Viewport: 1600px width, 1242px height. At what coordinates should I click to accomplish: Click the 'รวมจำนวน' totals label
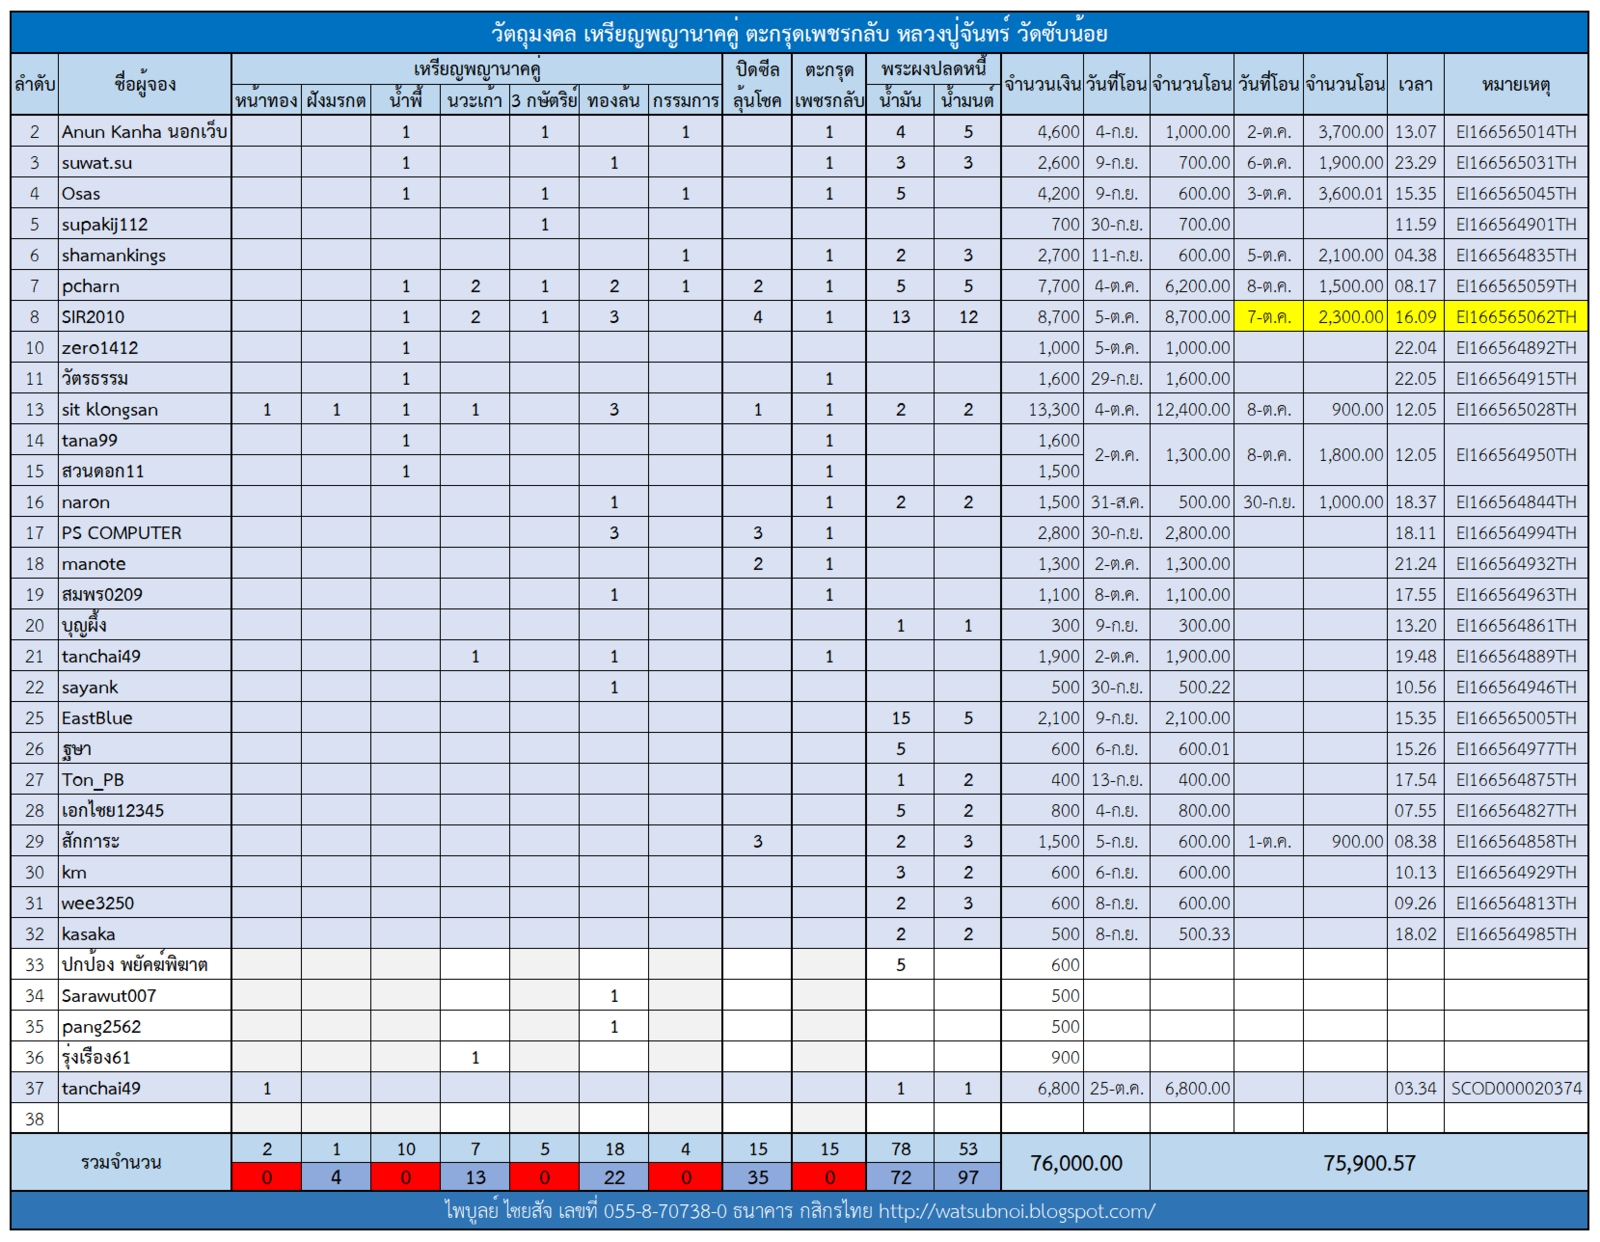(x=121, y=1163)
